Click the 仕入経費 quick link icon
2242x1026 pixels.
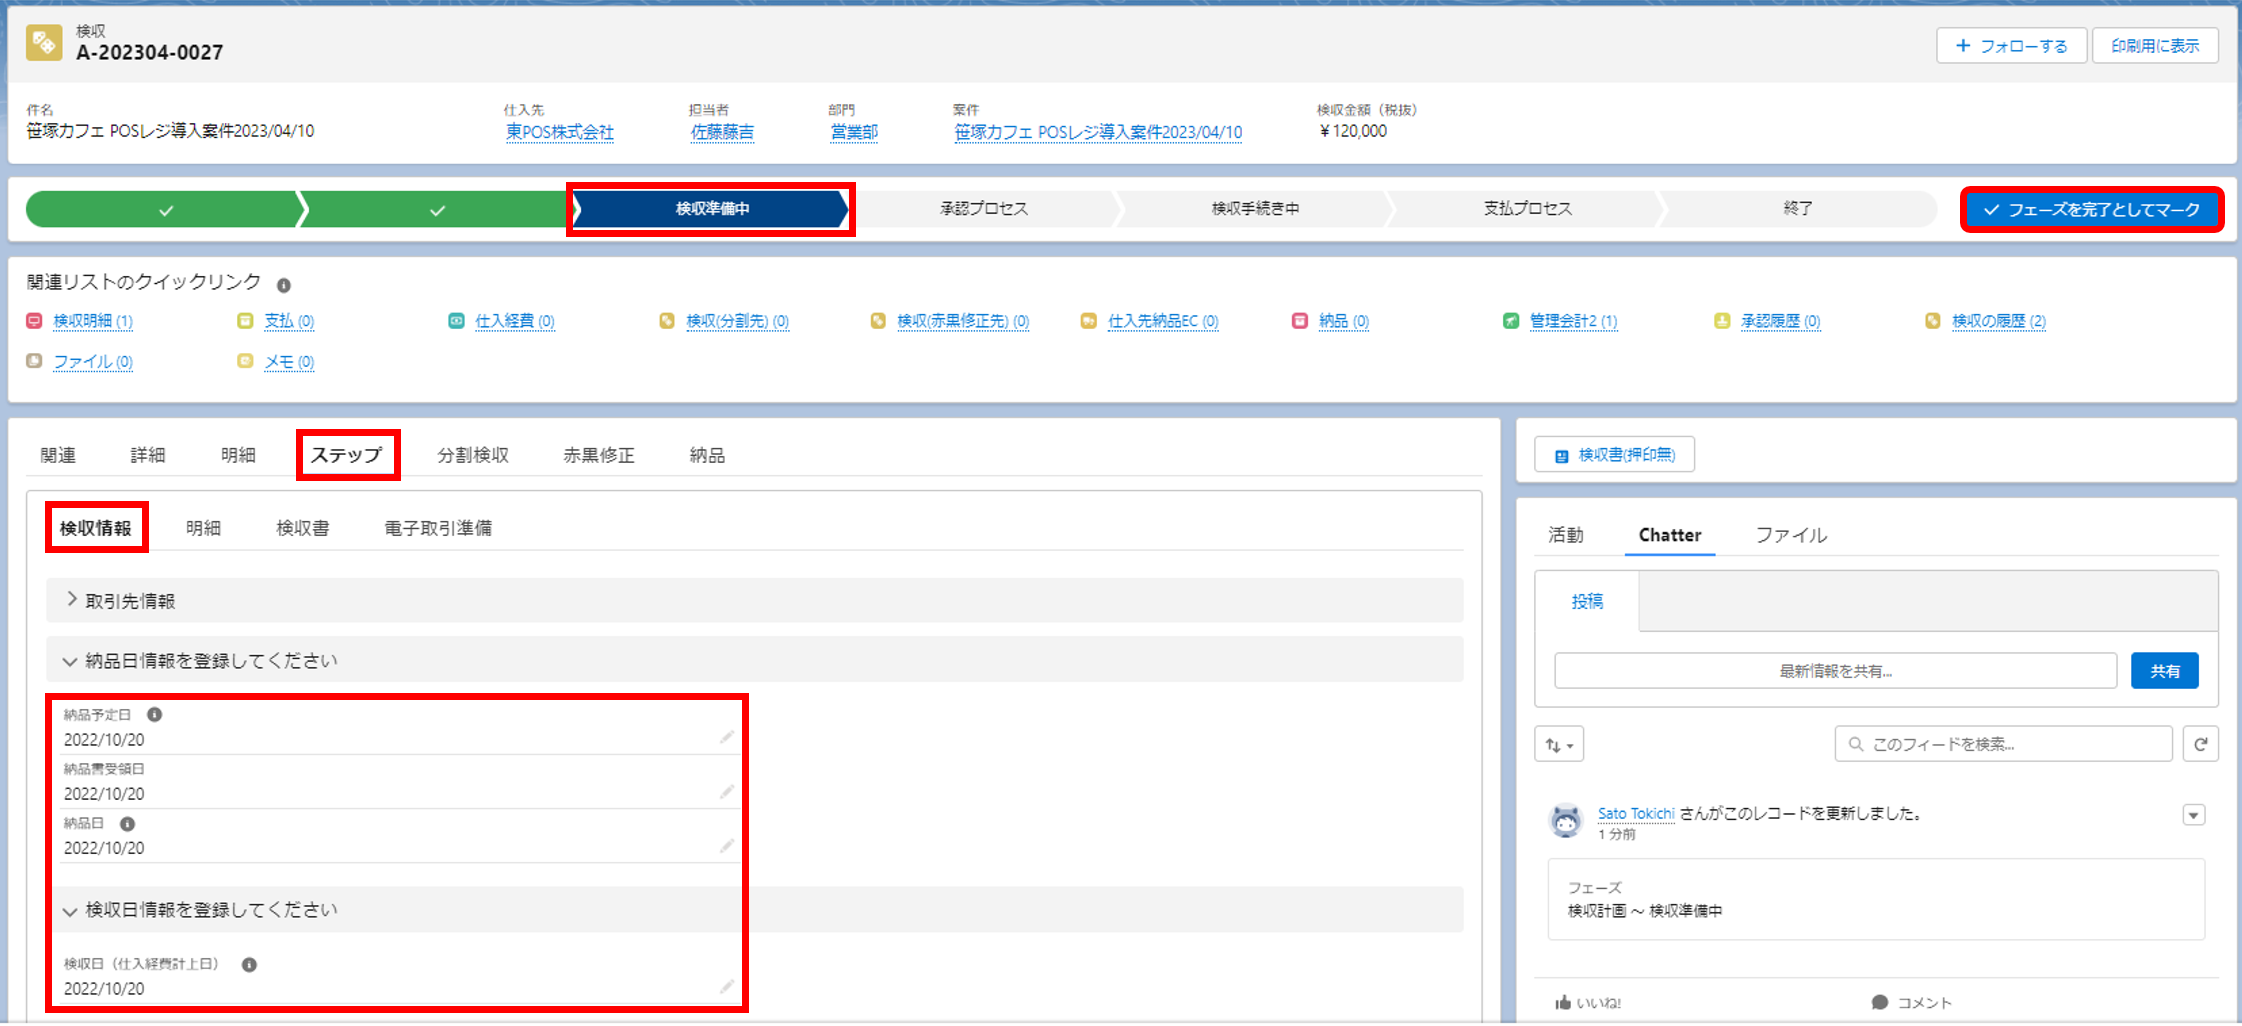pos(456,321)
